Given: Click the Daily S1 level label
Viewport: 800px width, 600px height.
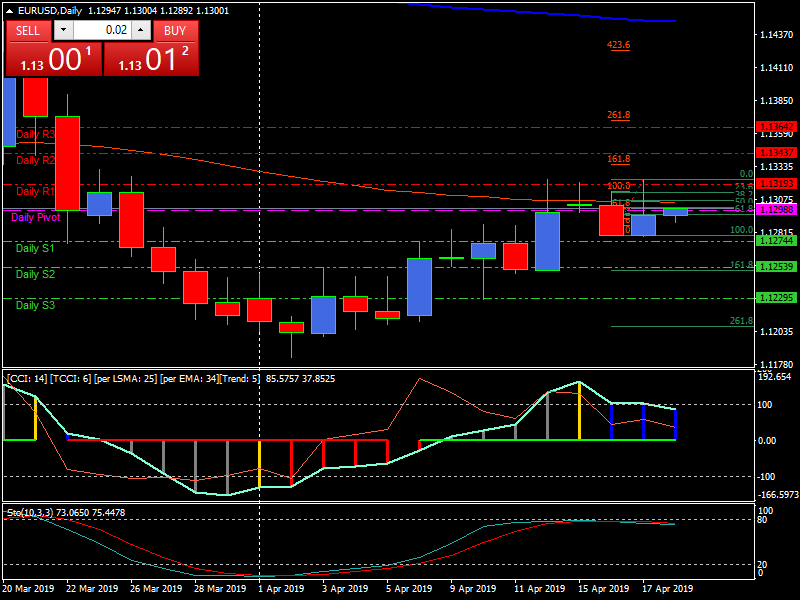Looking at the screenshot, I should pyautogui.click(x=35, y=248).
